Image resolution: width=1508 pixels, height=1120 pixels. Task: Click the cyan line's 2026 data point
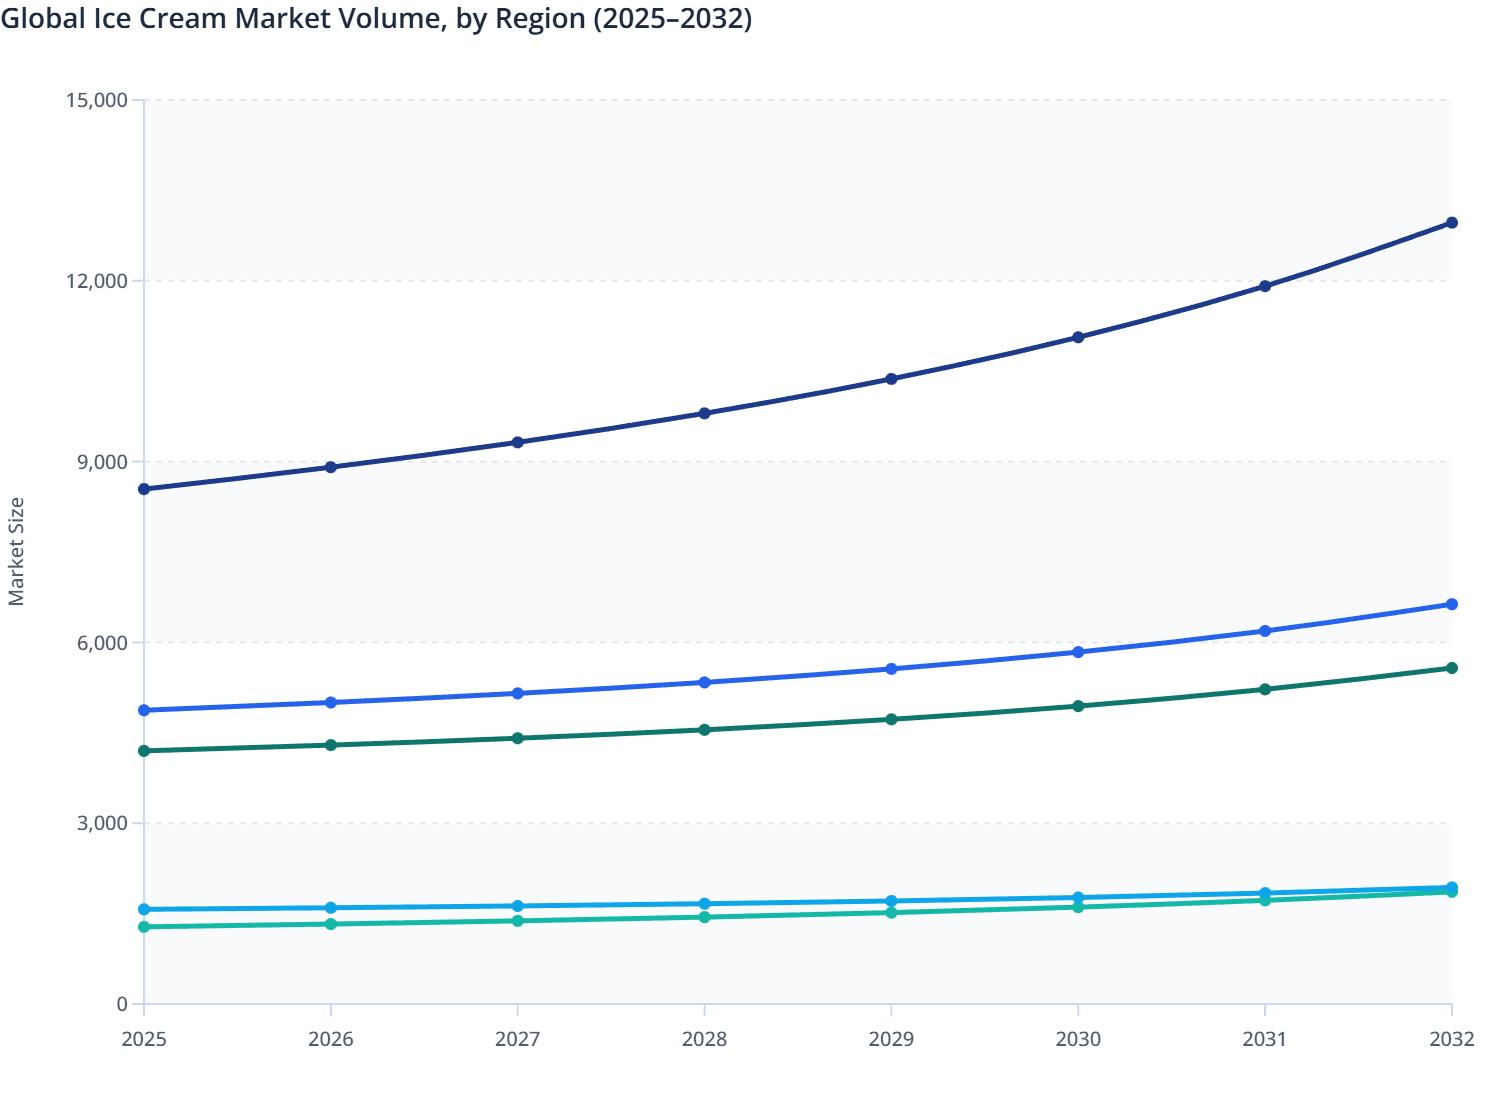pyautogui.click(x=331, y=907)
